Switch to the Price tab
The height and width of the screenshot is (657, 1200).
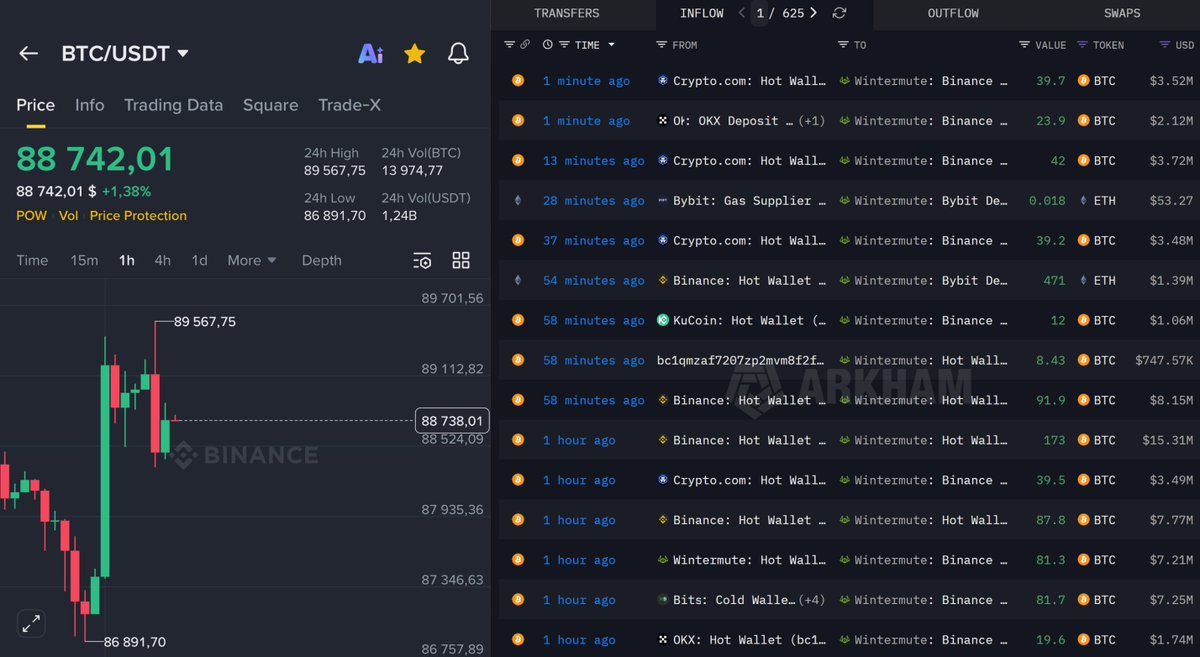pyautogui.click(x=35, y=105)
